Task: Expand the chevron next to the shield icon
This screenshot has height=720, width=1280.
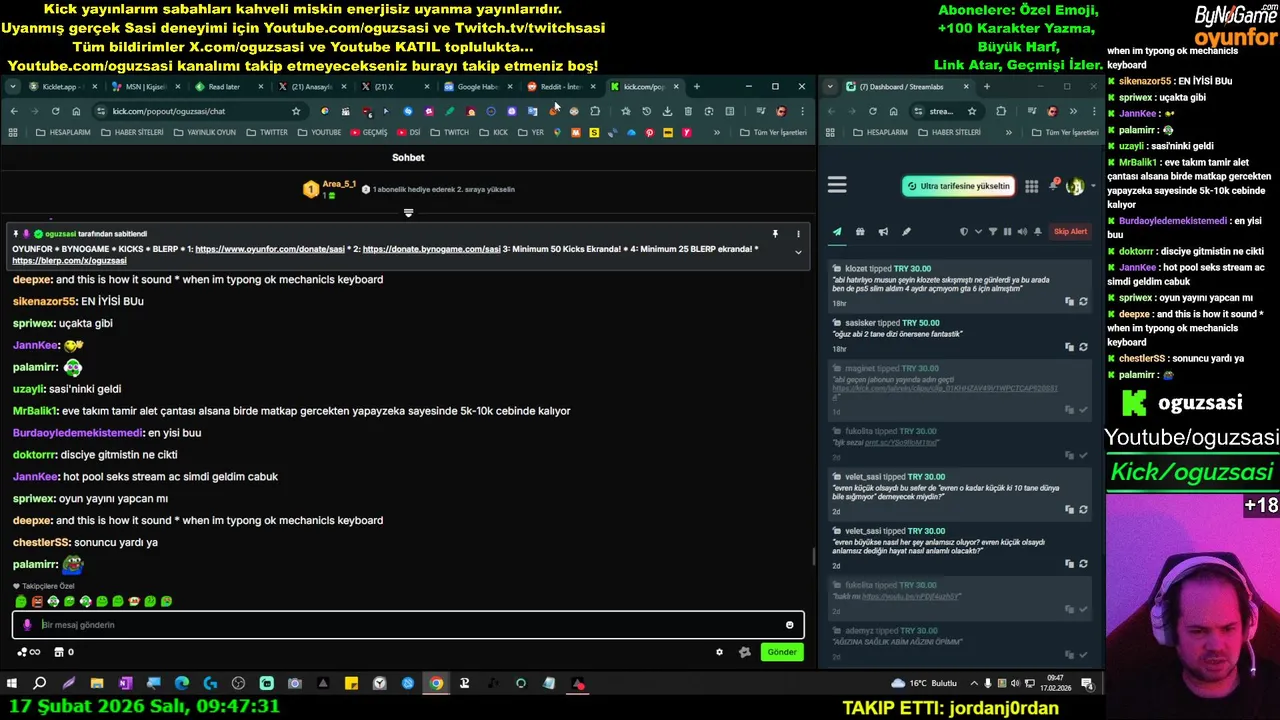Action: [x=978, y=232]
